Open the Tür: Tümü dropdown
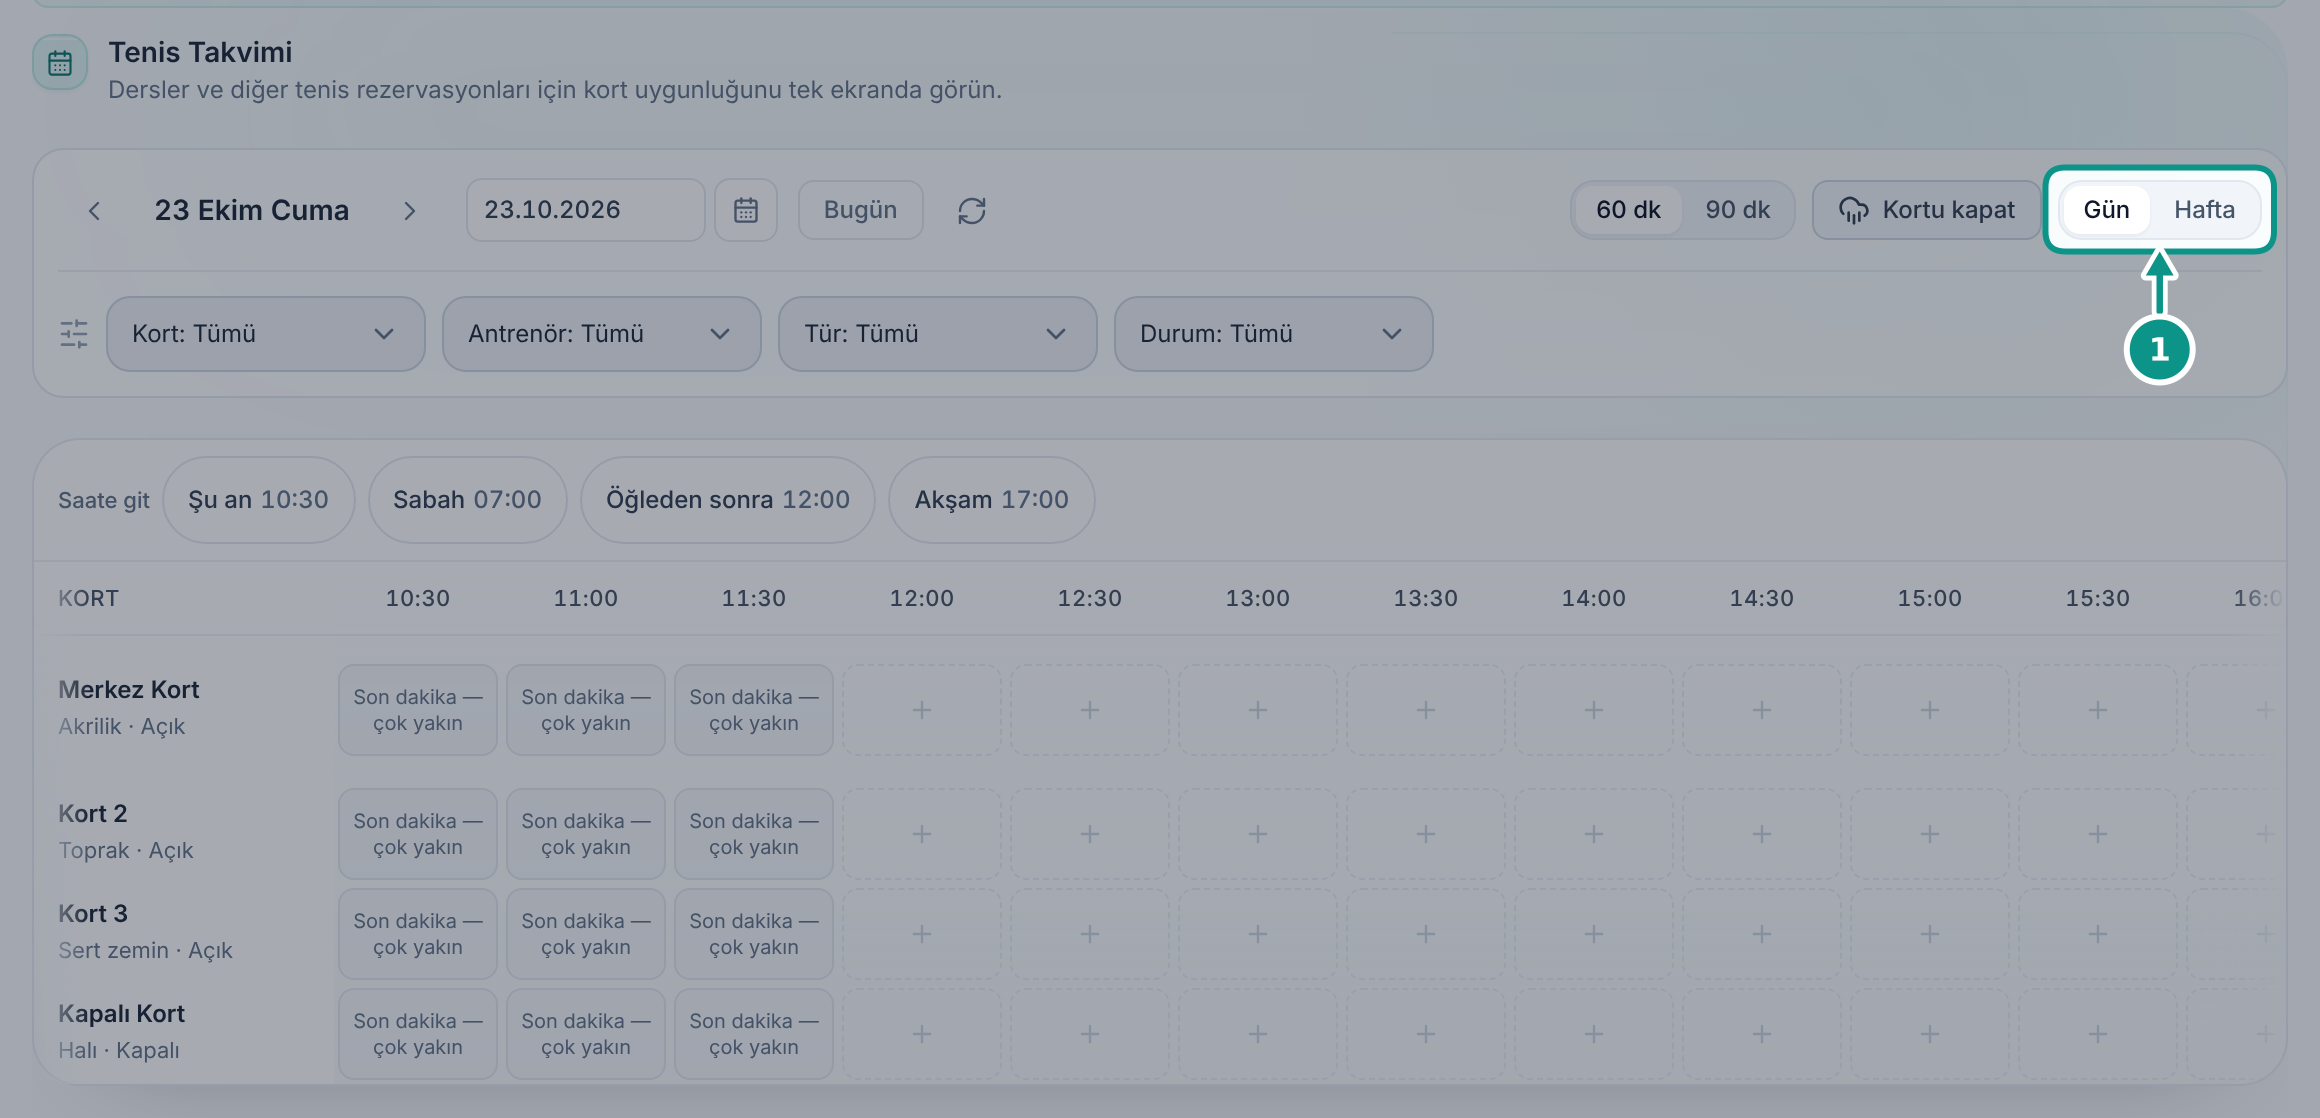Viewport: 2320px width, 1118px height. [x=938, y=334]
